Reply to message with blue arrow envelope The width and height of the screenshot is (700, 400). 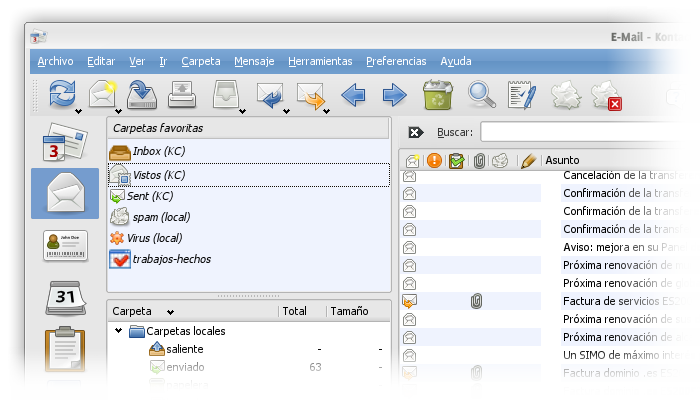270,95
